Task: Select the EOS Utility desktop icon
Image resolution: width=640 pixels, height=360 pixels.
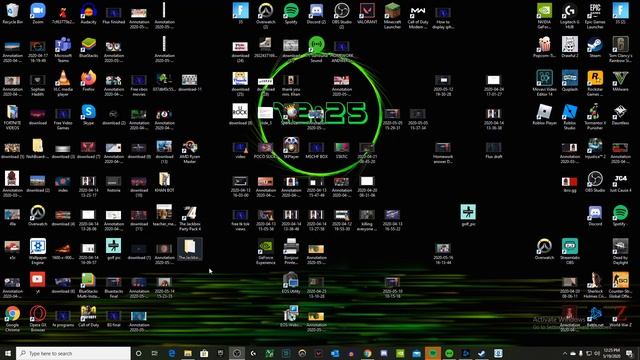Action: pyautogui.click(x=291, y=283)
